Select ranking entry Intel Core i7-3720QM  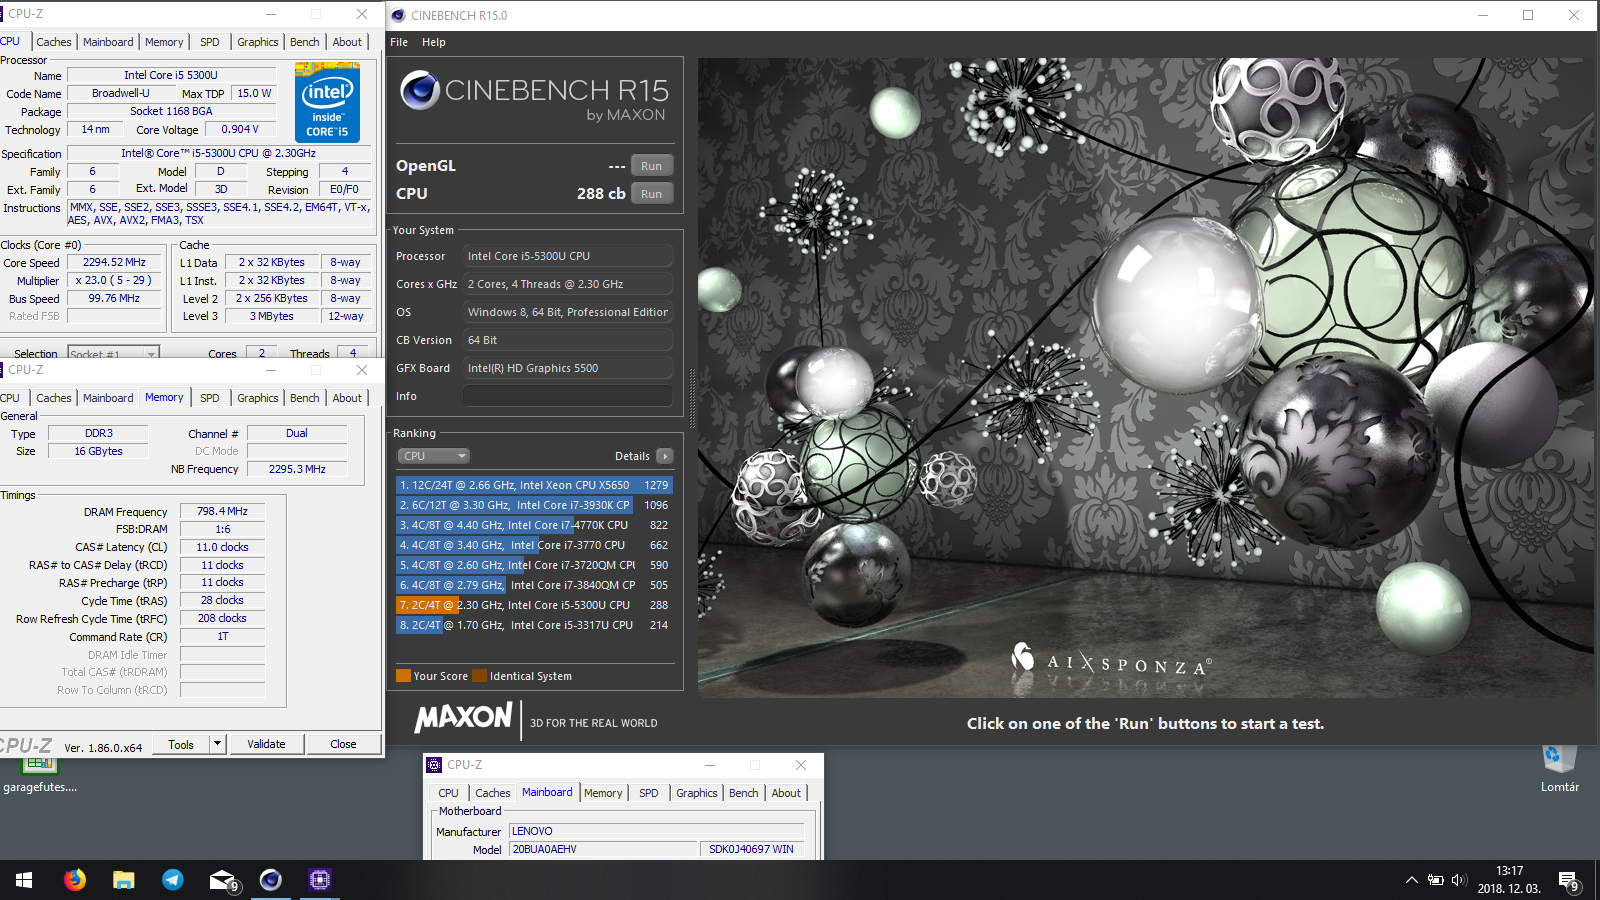534,565
